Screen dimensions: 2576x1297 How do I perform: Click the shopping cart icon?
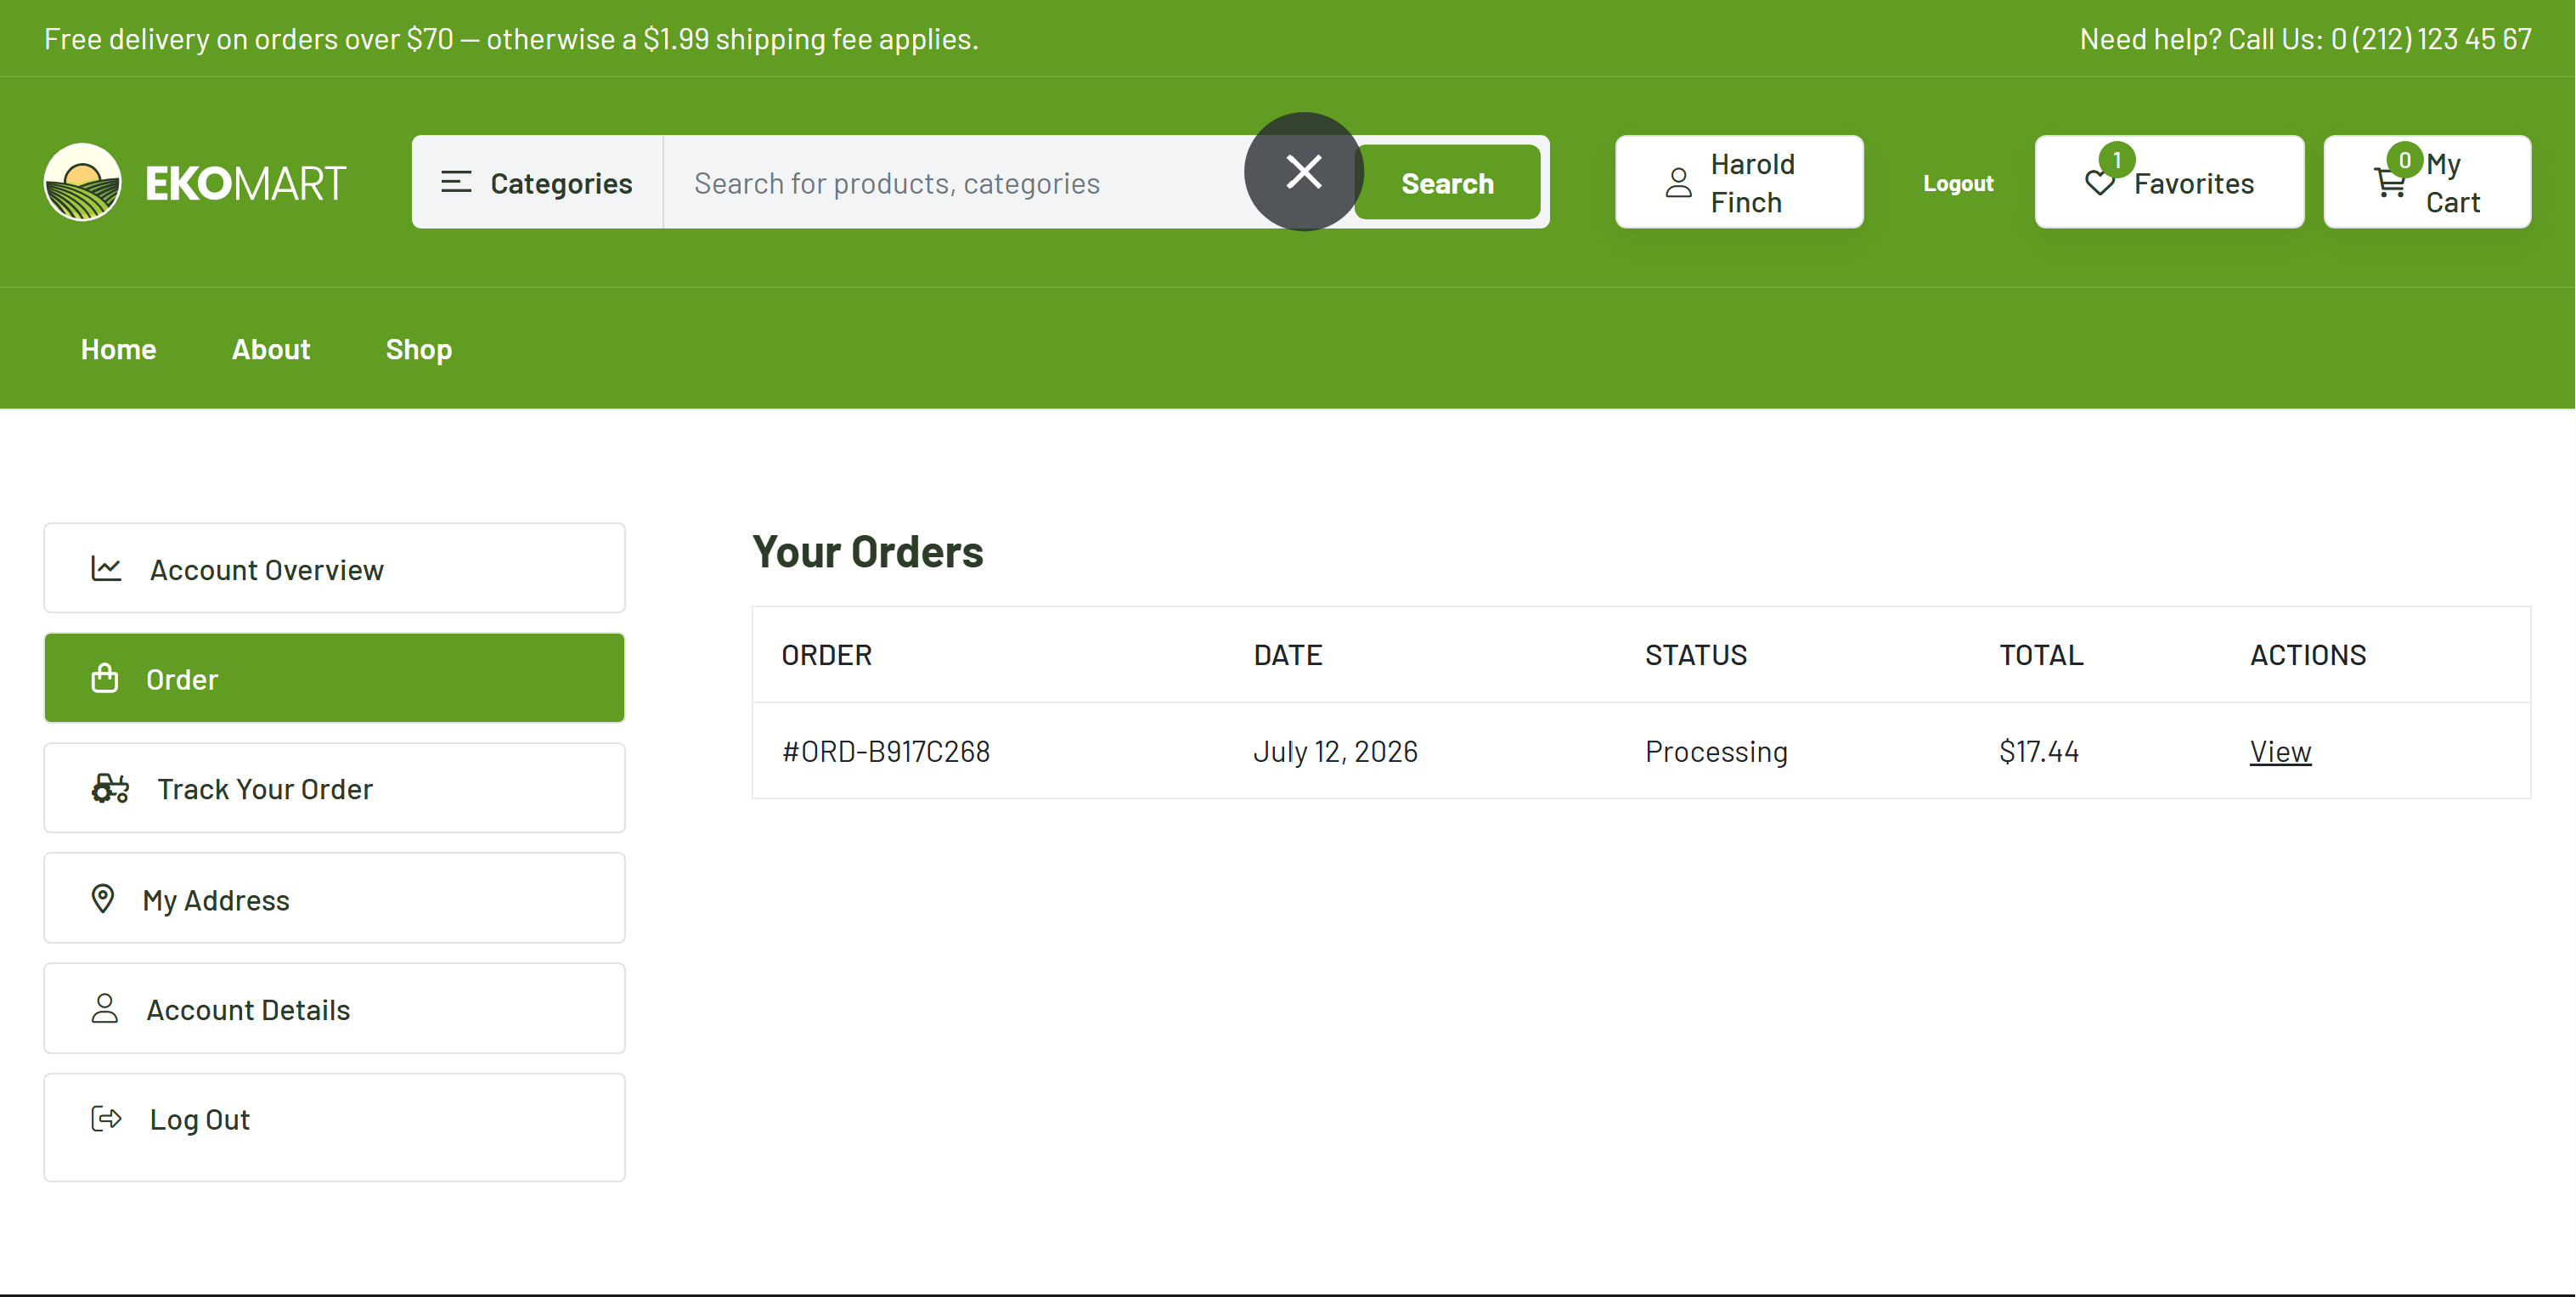click(x=2390, y=184)
